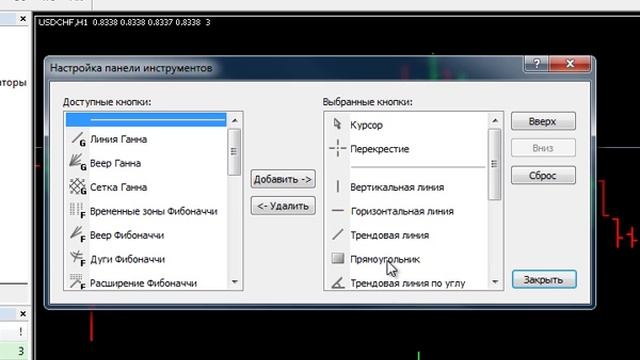
Task: Click the USDCHF,H1 chart header text
Action: (x=63, y=22)
